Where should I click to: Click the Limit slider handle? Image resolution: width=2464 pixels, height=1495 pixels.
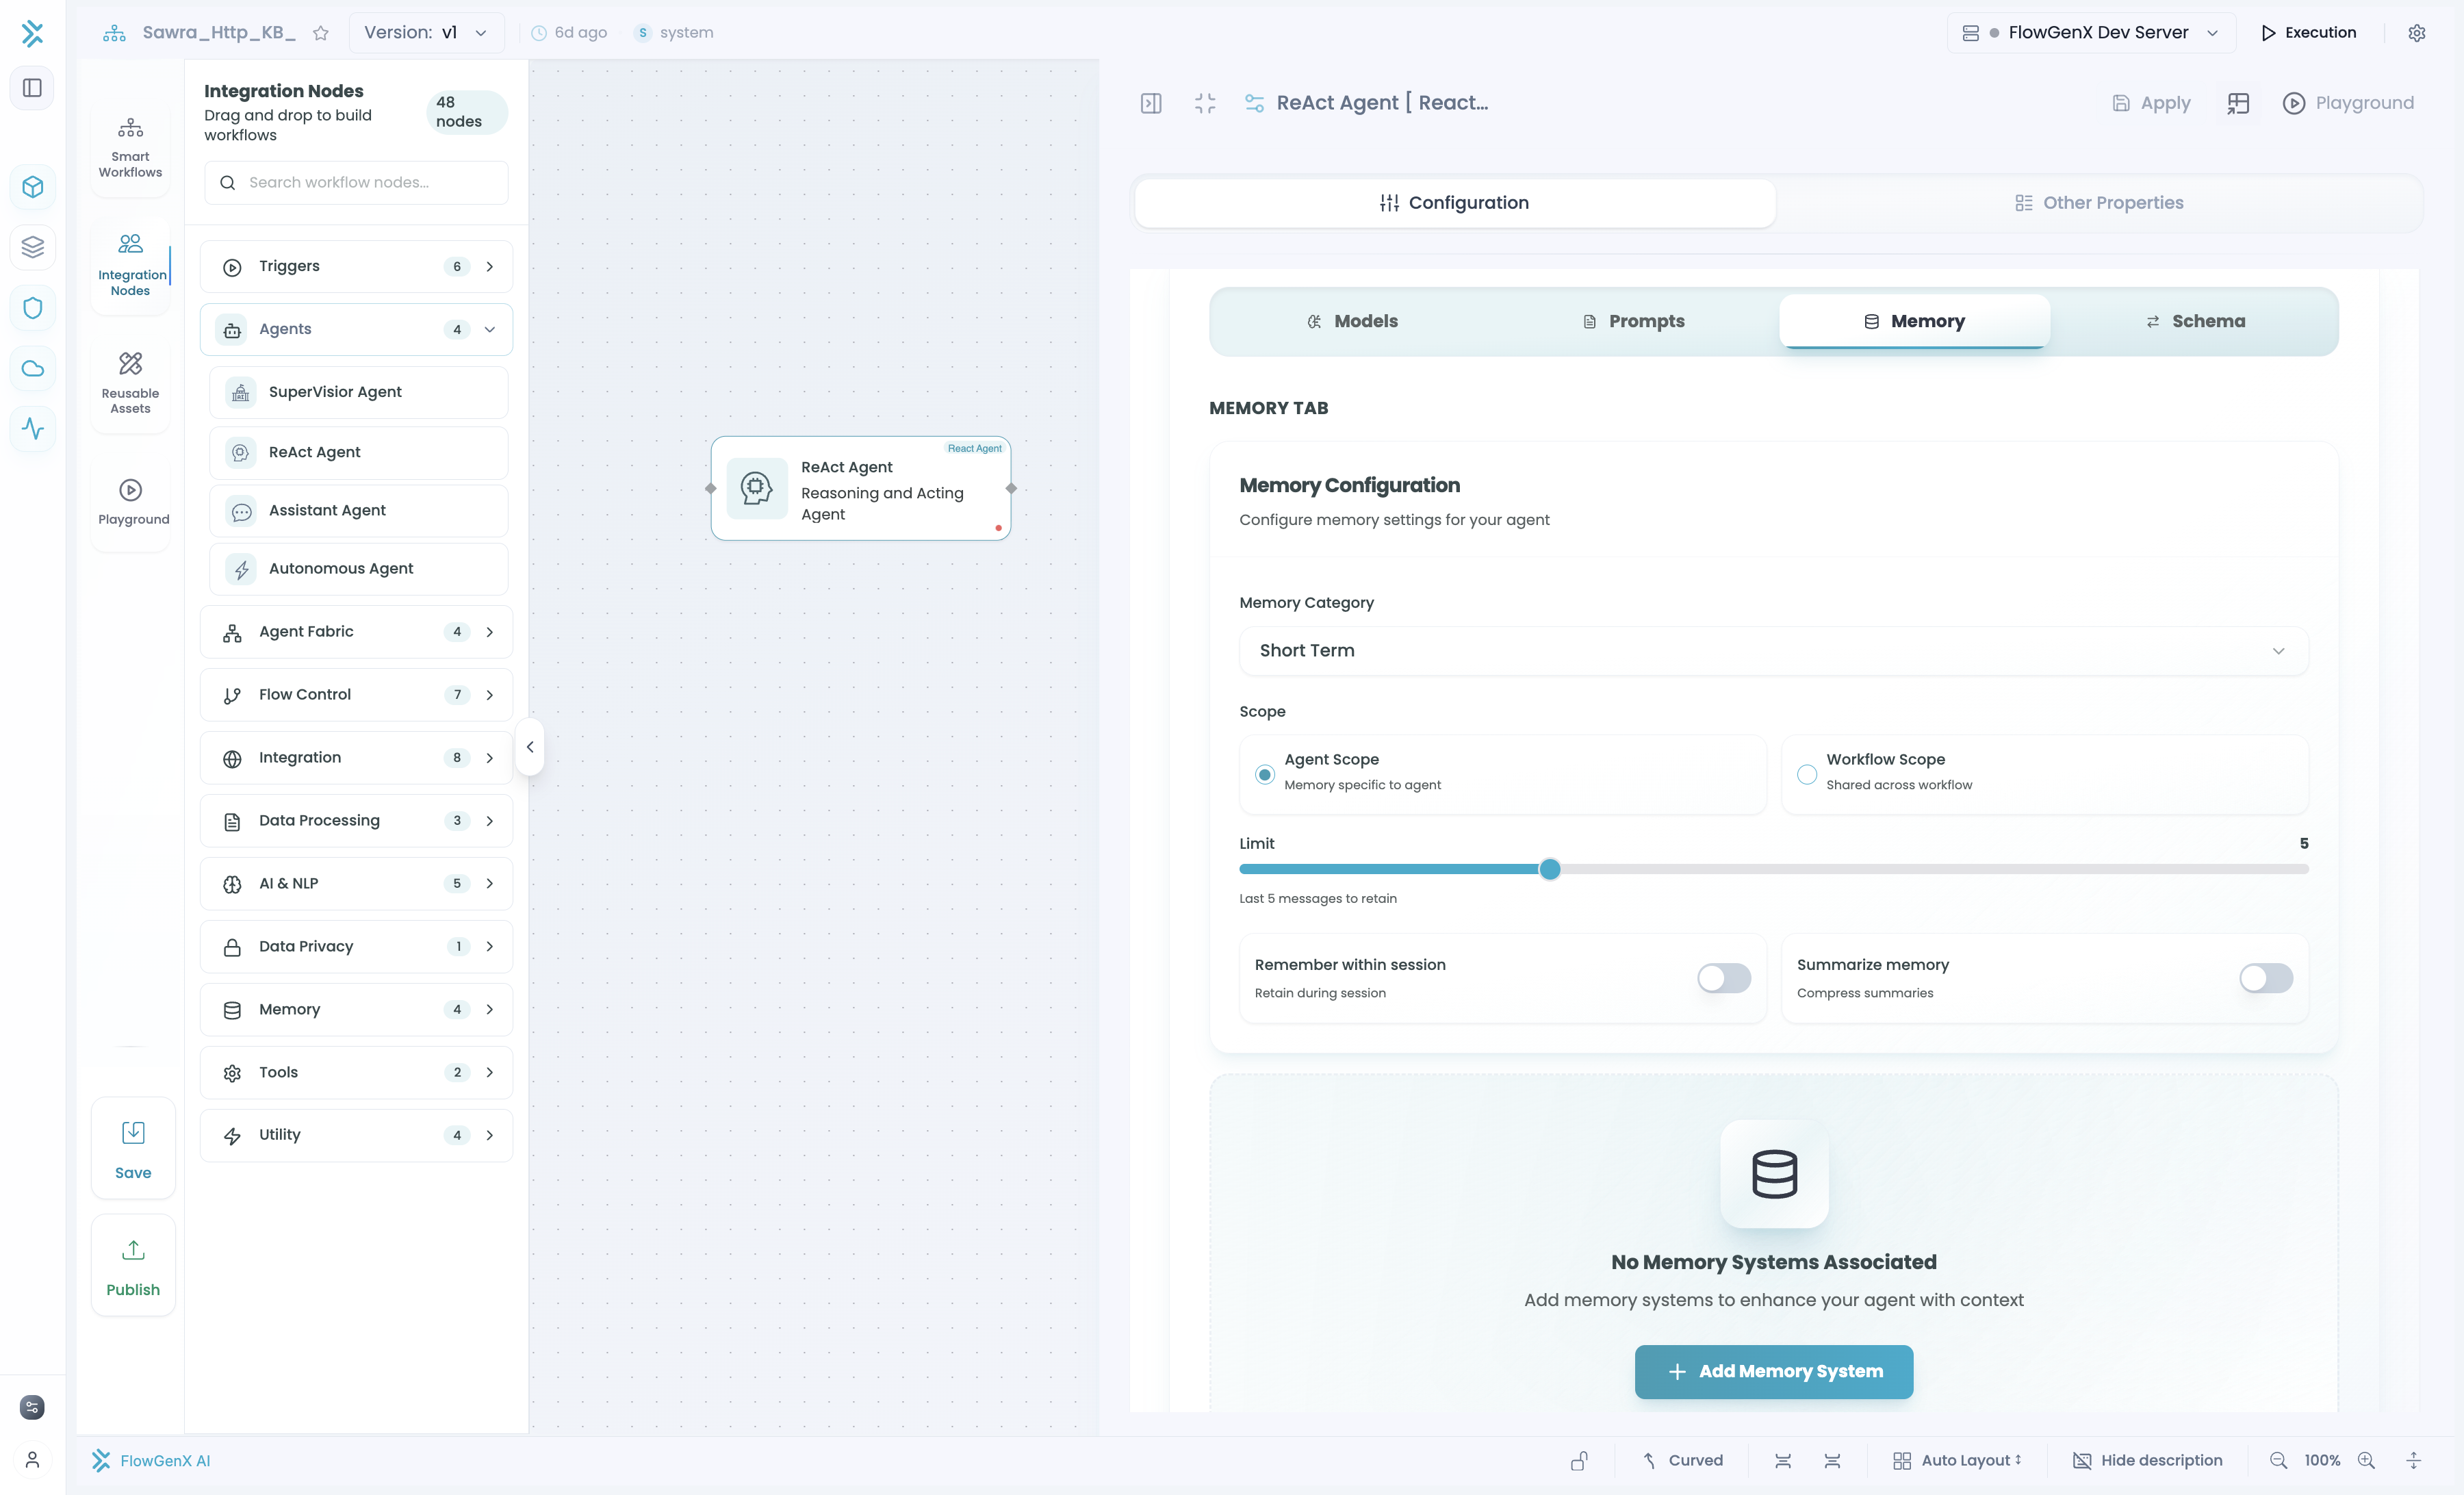click(x=1549, y=869)
